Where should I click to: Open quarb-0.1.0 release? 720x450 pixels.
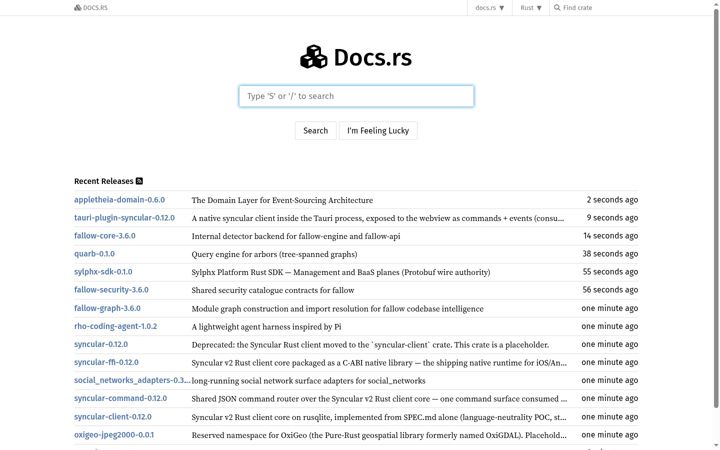tap(95, 254)
